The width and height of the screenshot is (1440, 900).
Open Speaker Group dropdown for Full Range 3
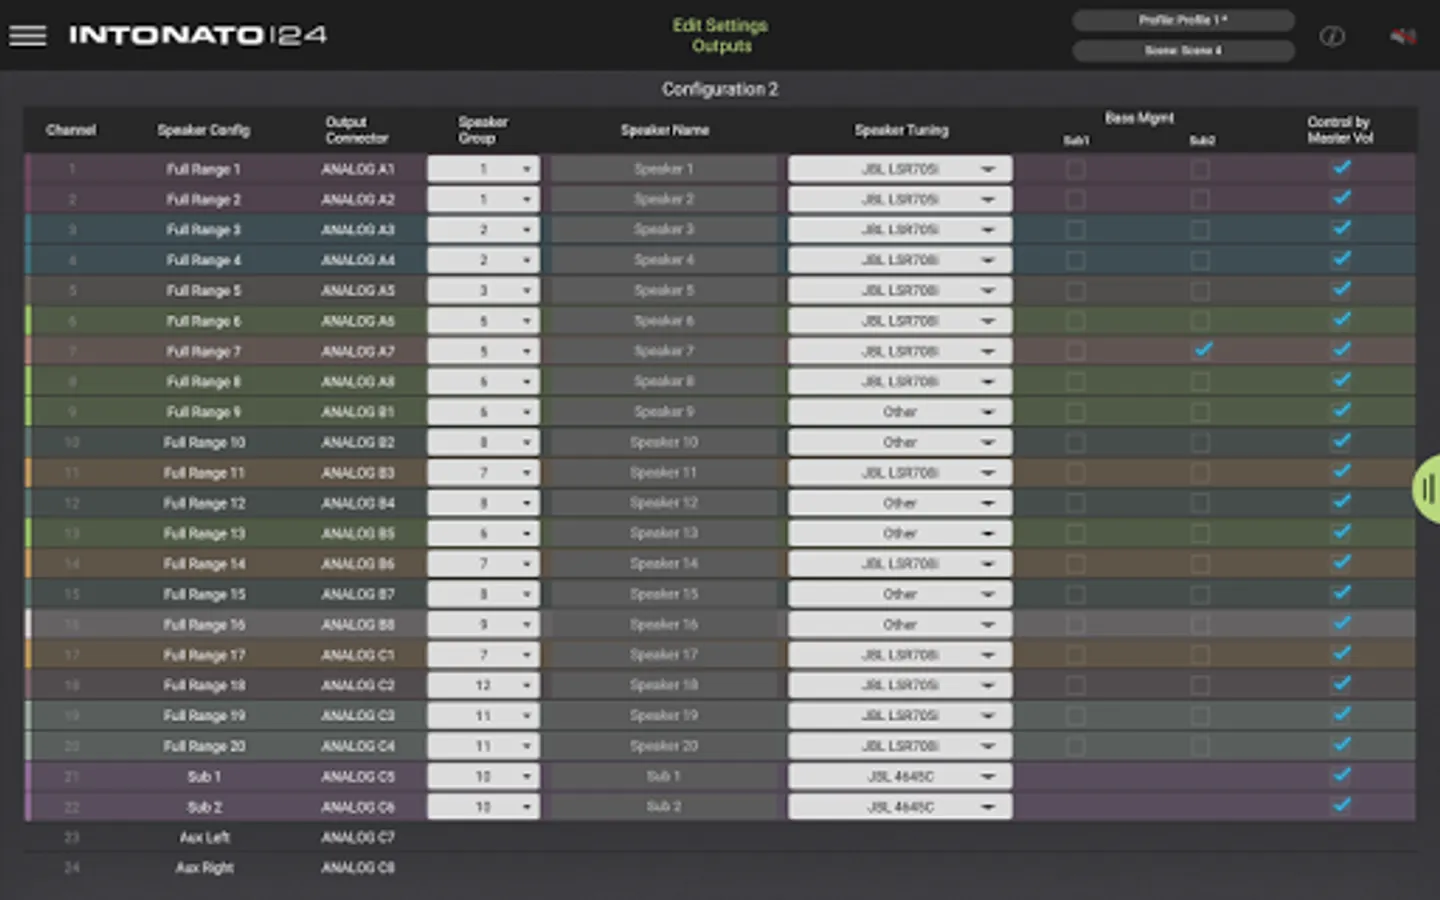[x=483, y=230]
